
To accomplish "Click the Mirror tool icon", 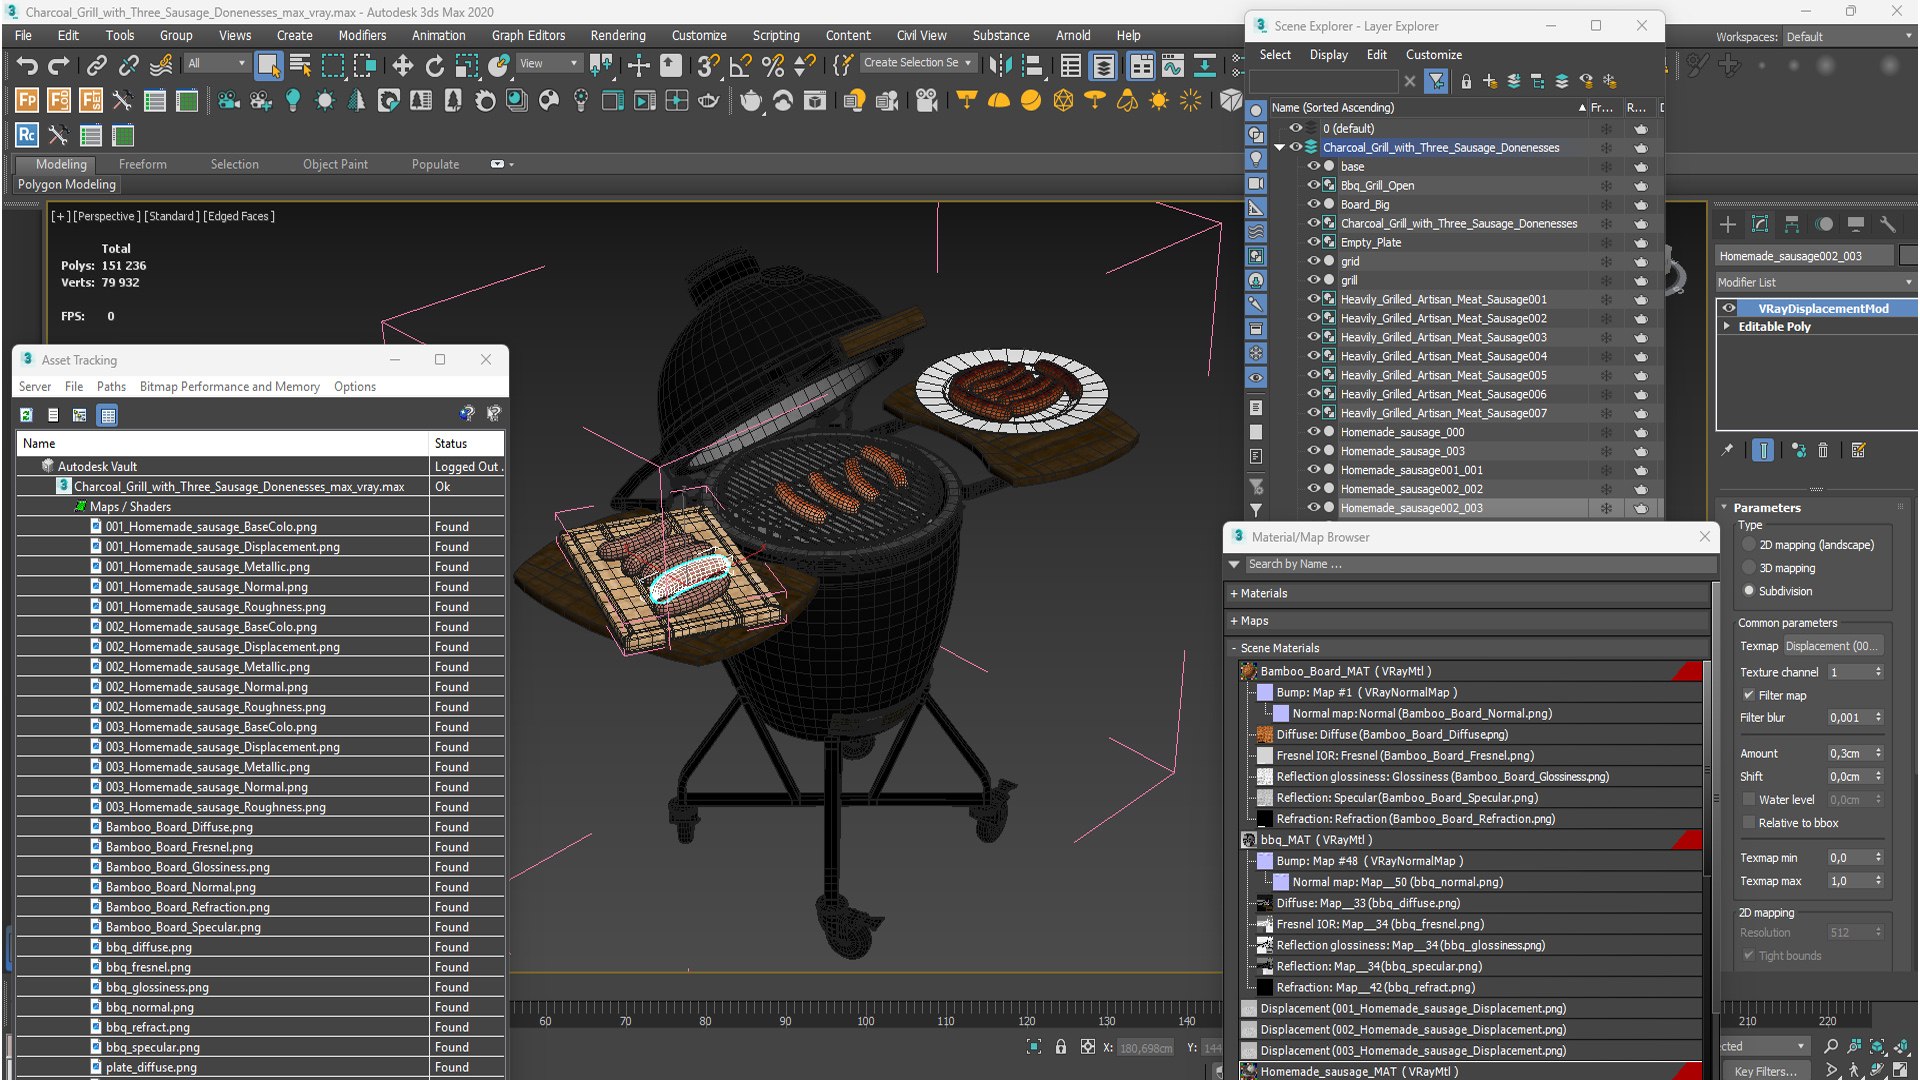I will click(x=999, y=66).
